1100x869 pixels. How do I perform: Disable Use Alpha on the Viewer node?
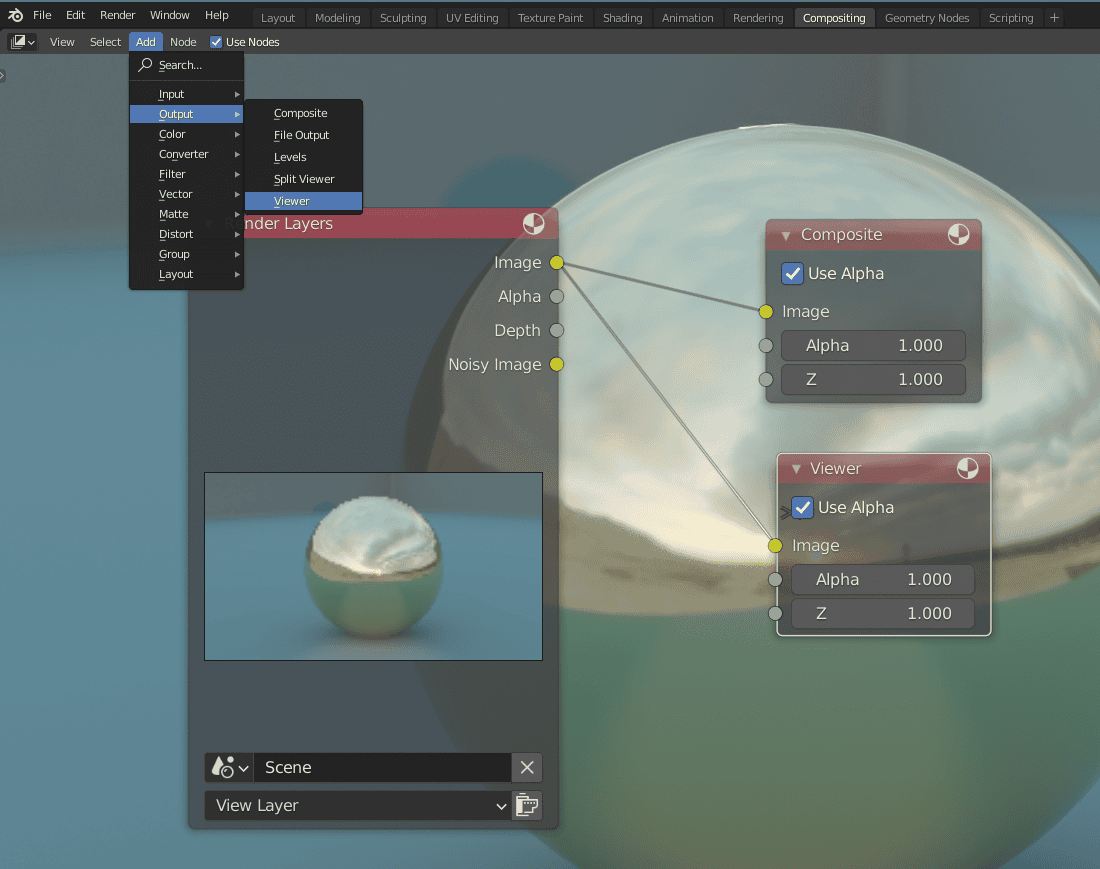[802, 507]
